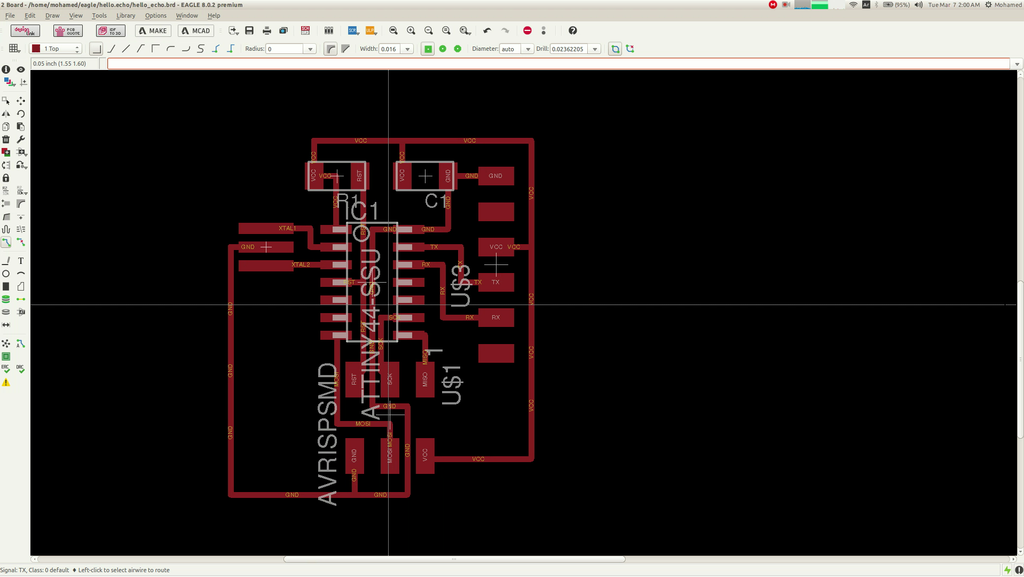Click the red Top layer color swatch
Viewport: 1024px width, 577px height.
pyautogui.click(x=36, y=49)
